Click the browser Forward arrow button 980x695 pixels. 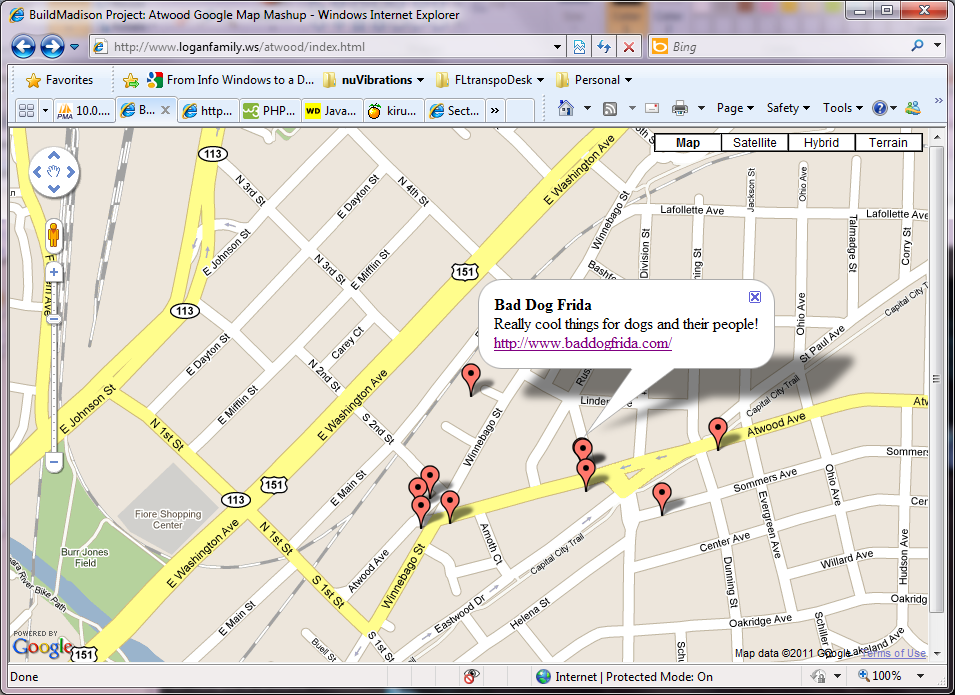click(52, 46)
